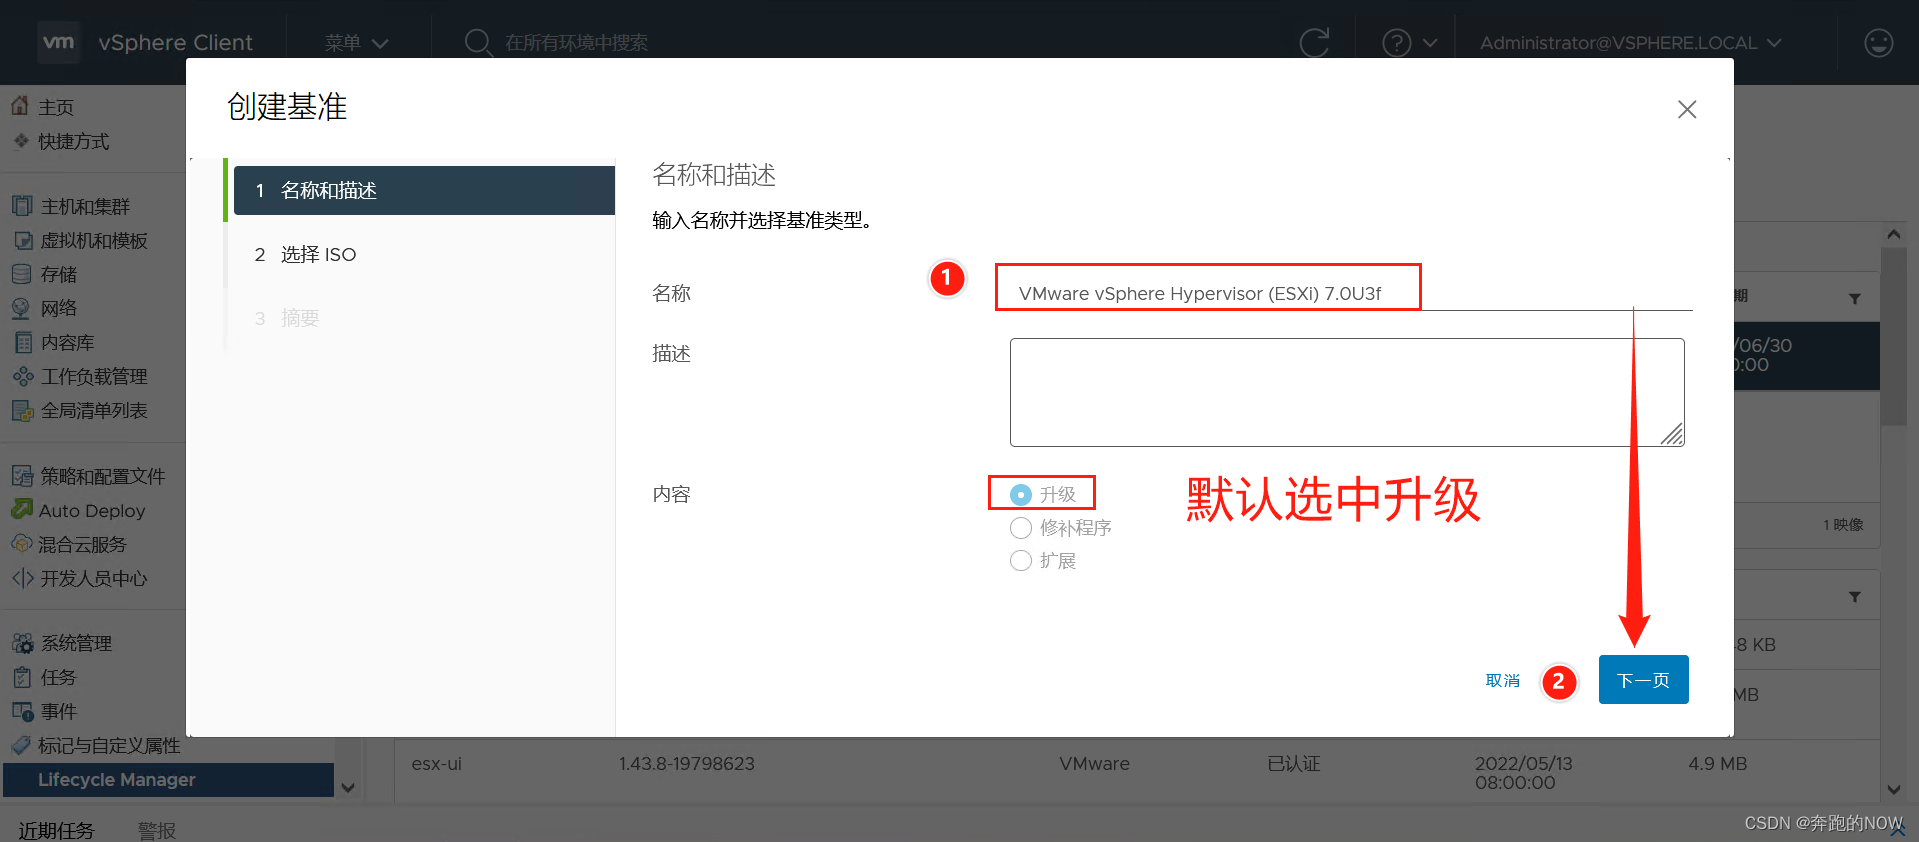The width and height of the screenshot is (1919, 842).
Task: Click the 已认证 certified cell
Action: (1293, 764)
